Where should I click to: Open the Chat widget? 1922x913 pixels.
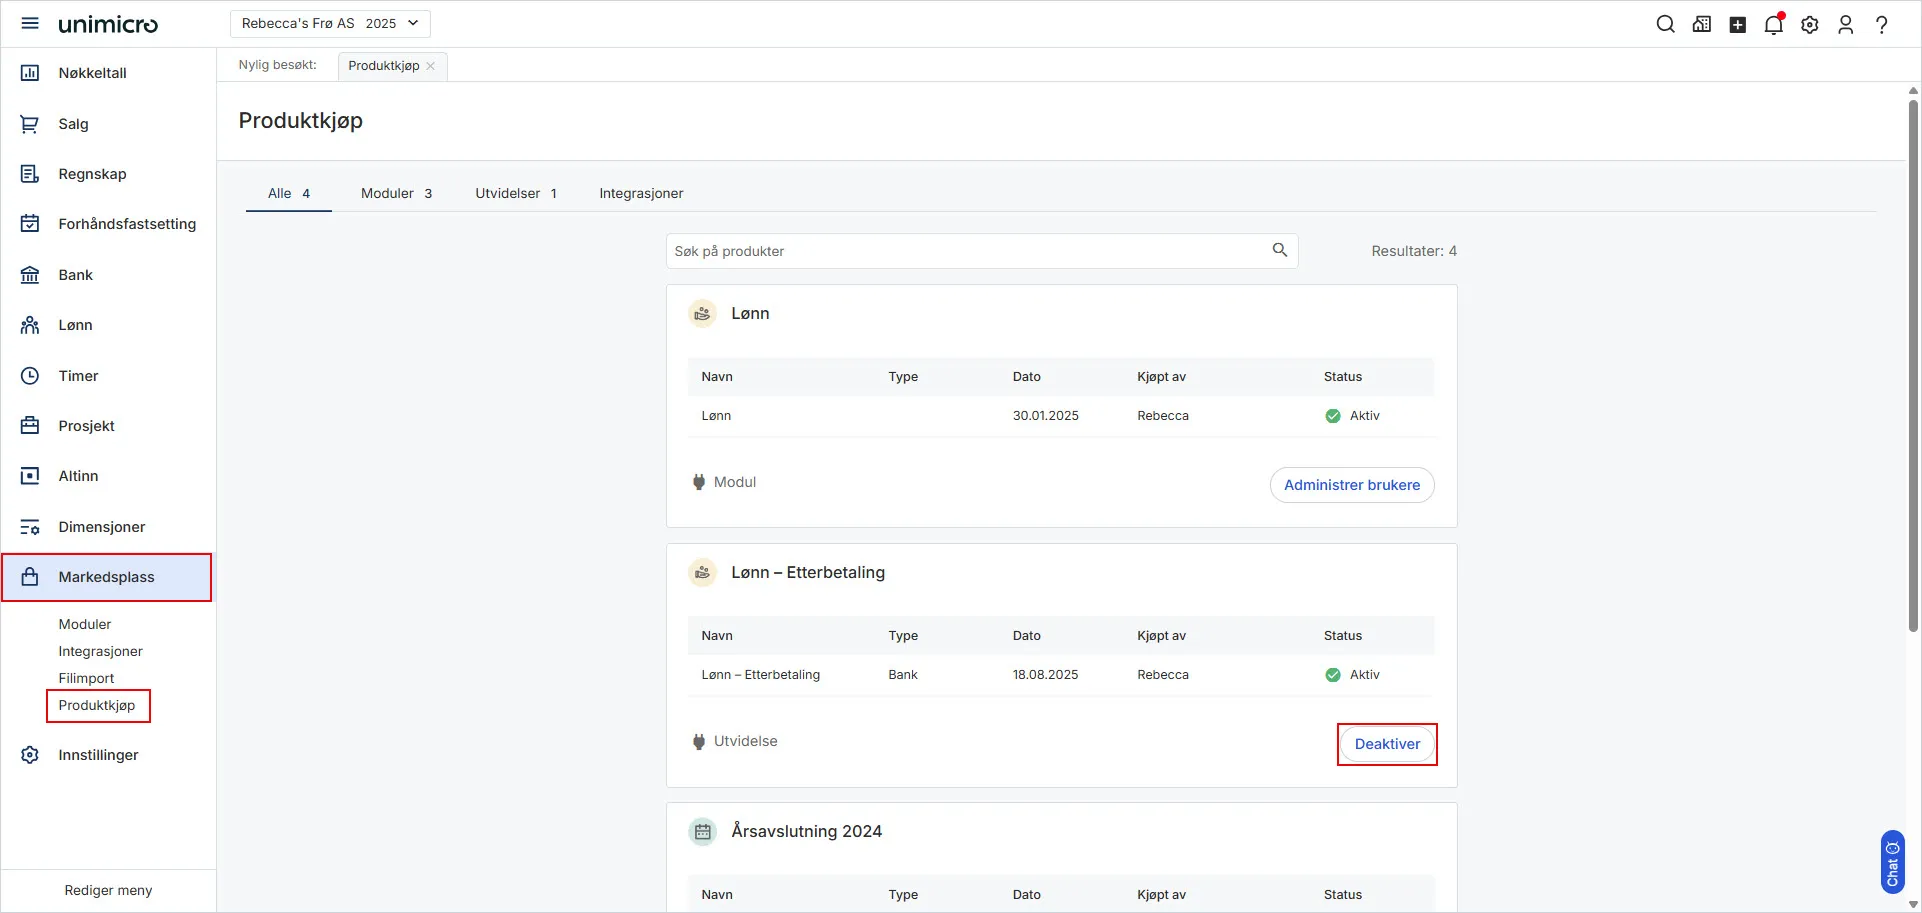1891,862
